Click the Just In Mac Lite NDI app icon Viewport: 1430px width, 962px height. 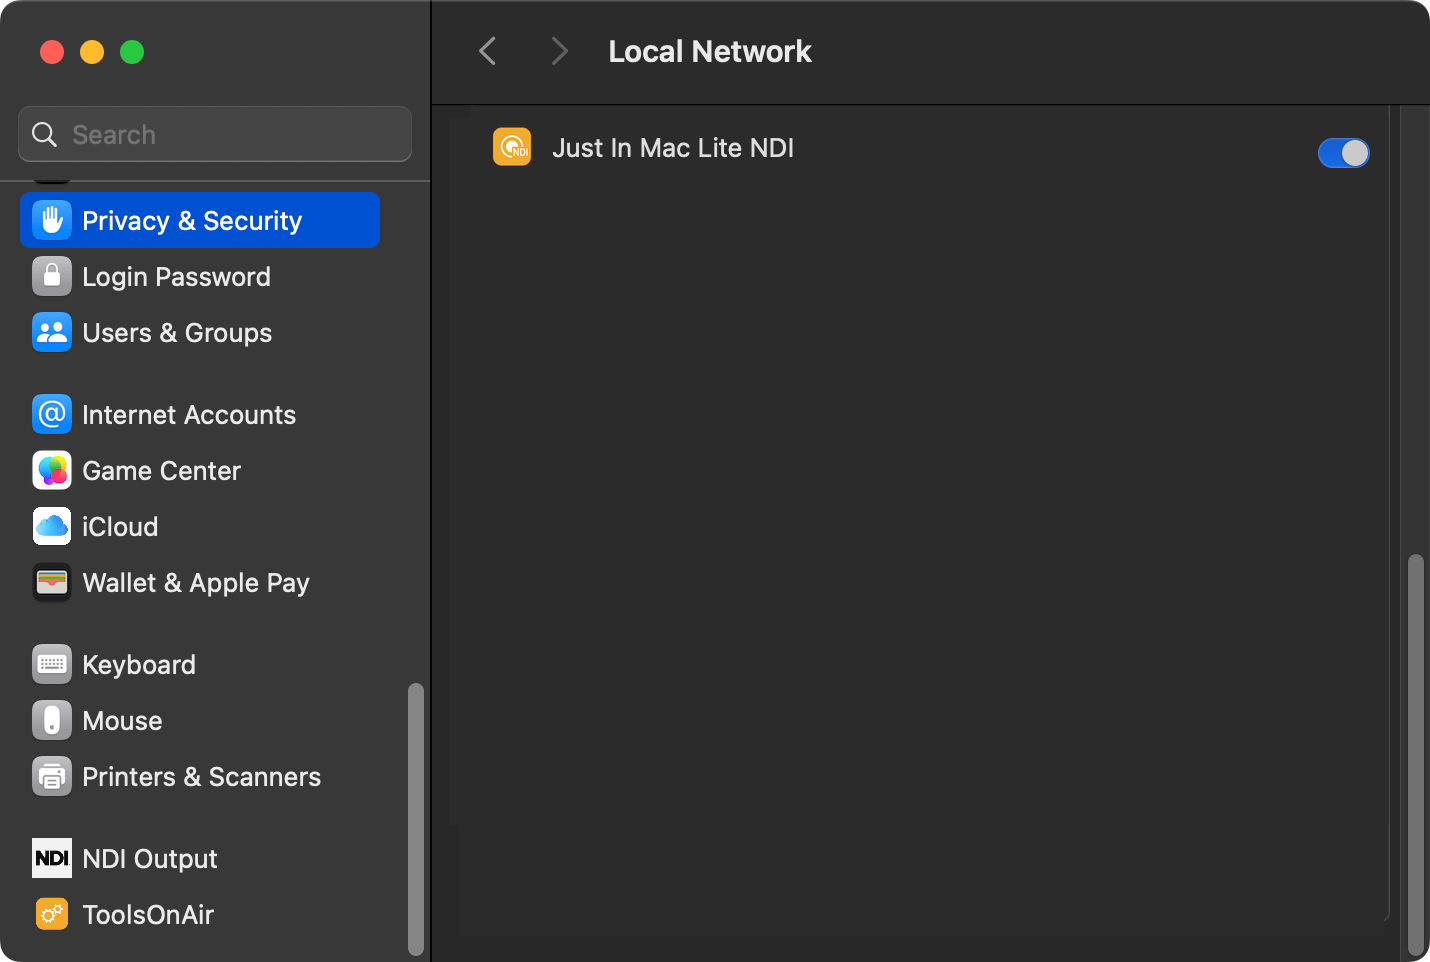(x=512, y=147)
